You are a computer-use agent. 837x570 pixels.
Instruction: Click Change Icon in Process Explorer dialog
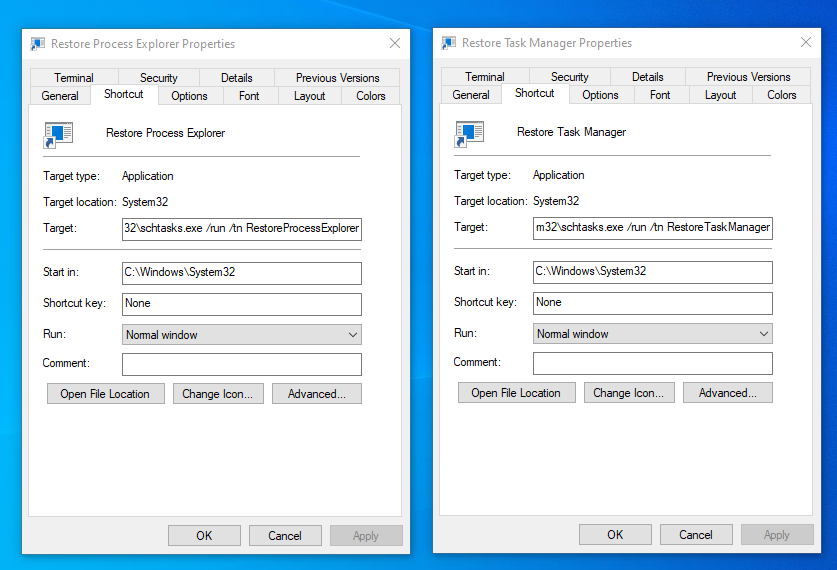[x=218, y=394]
